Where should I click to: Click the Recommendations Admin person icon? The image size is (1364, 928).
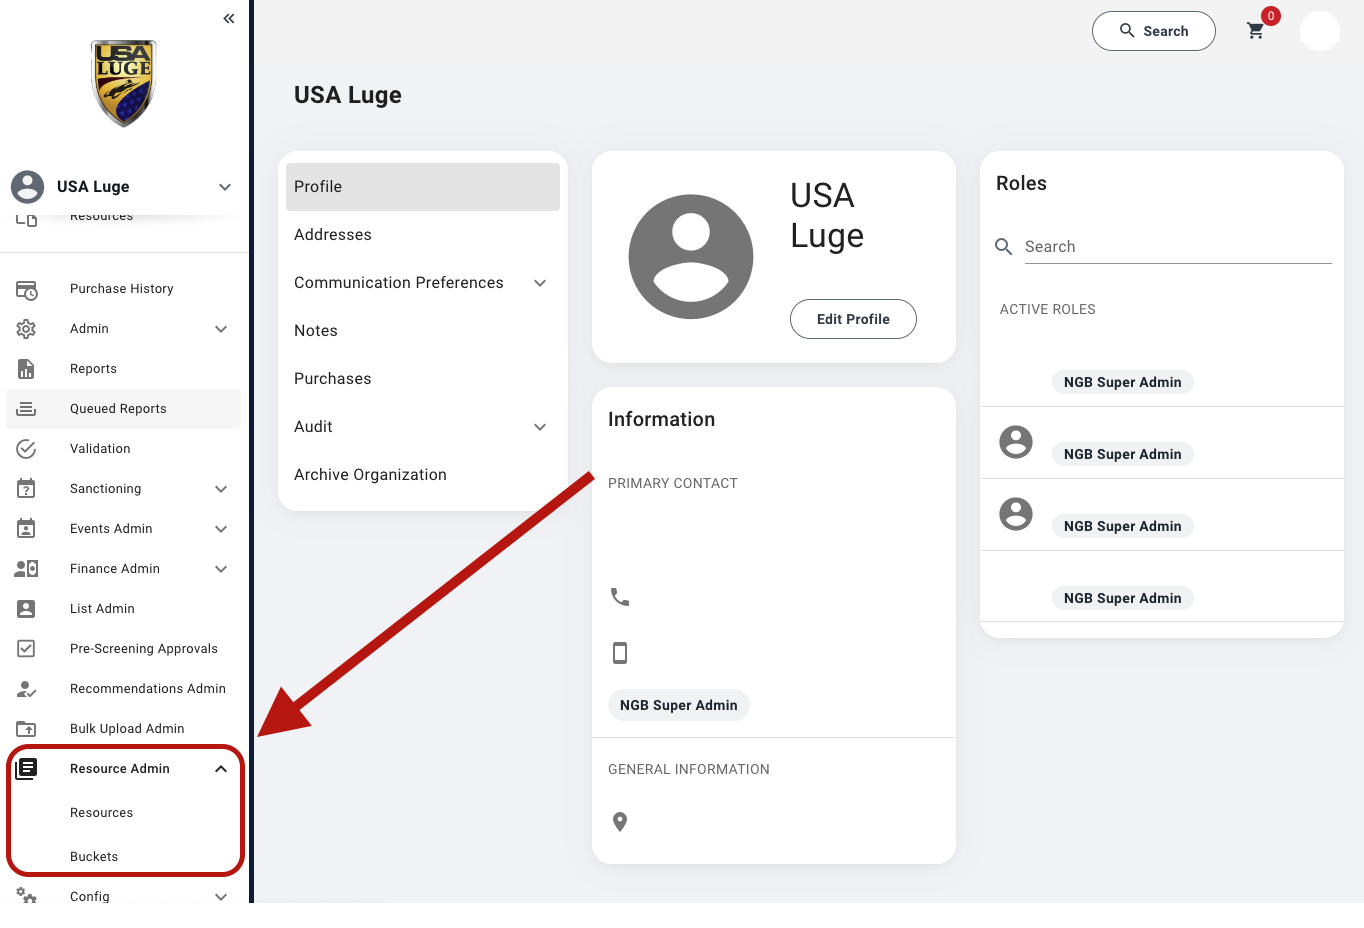[x=27, y=689]
